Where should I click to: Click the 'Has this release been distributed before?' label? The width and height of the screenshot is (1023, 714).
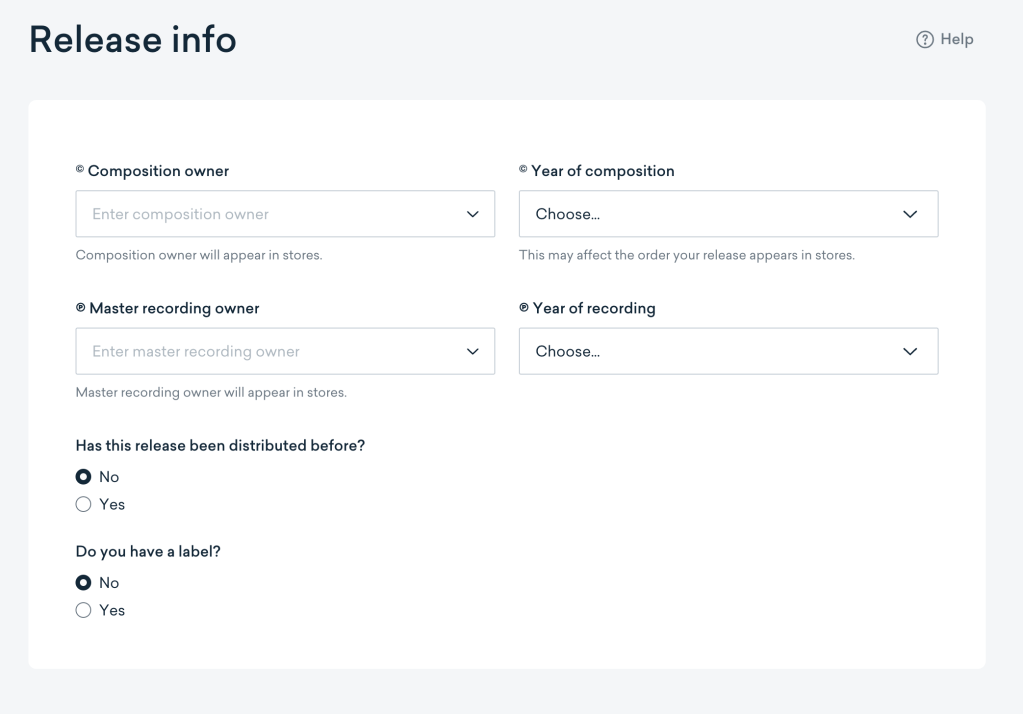click(220, 446)
